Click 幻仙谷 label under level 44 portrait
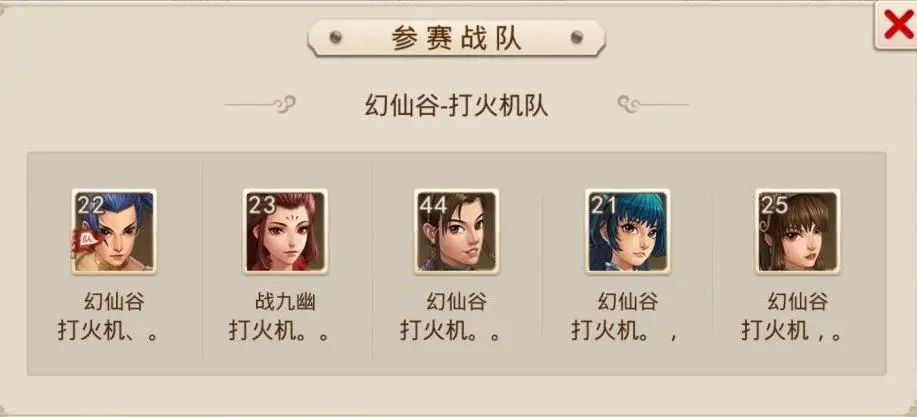 pos(457,302)
